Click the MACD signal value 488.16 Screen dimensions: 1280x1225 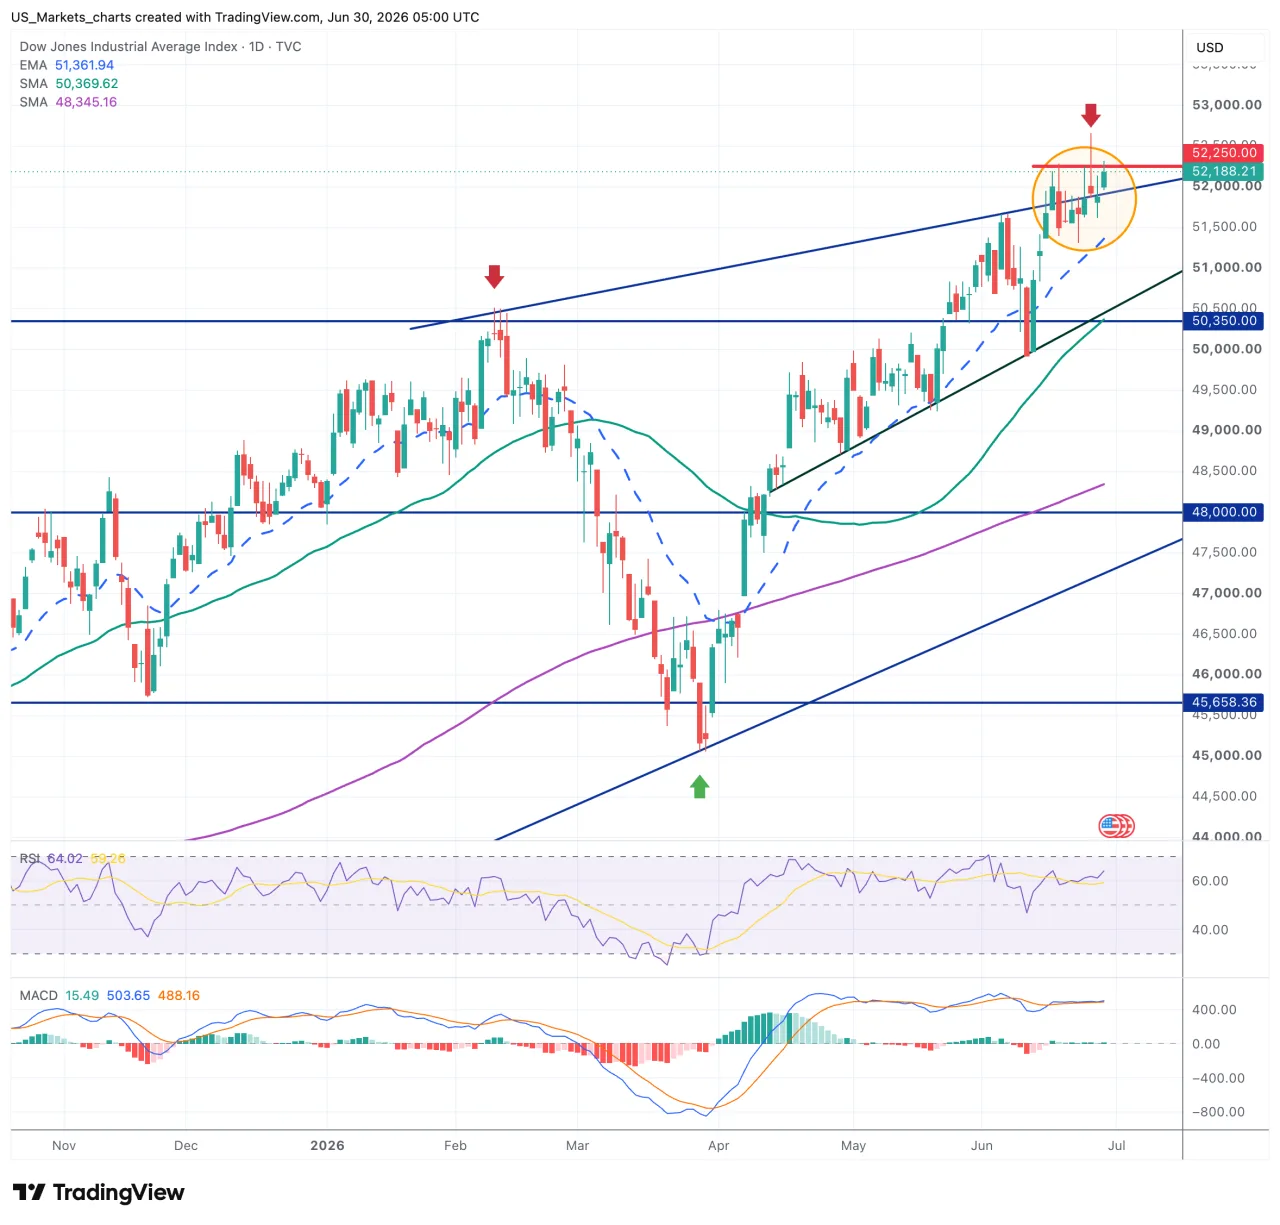click(179, 996)
